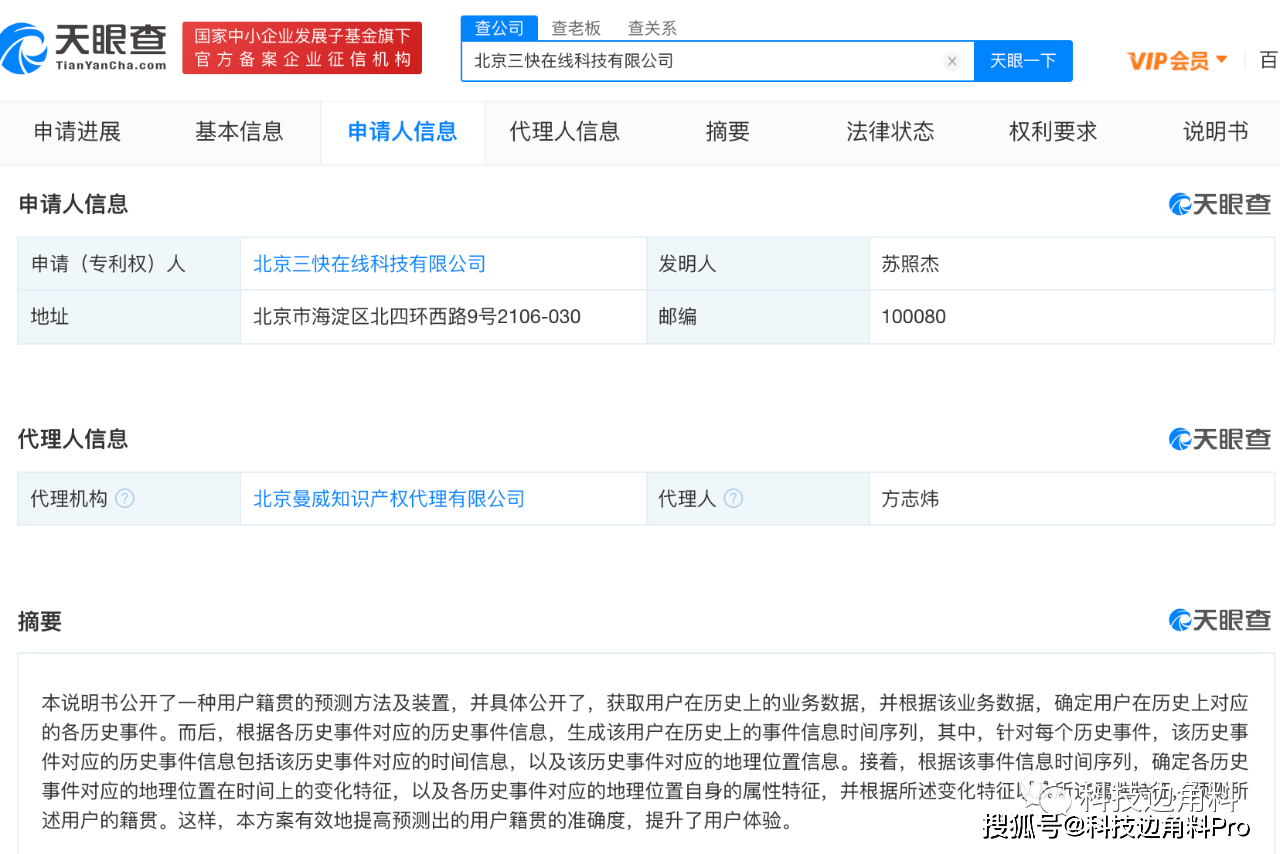Screen dimensions: 1280x854
Task: Switch to the 查老板 search tab
Action: pyautogui.click(x=576, y=27)
